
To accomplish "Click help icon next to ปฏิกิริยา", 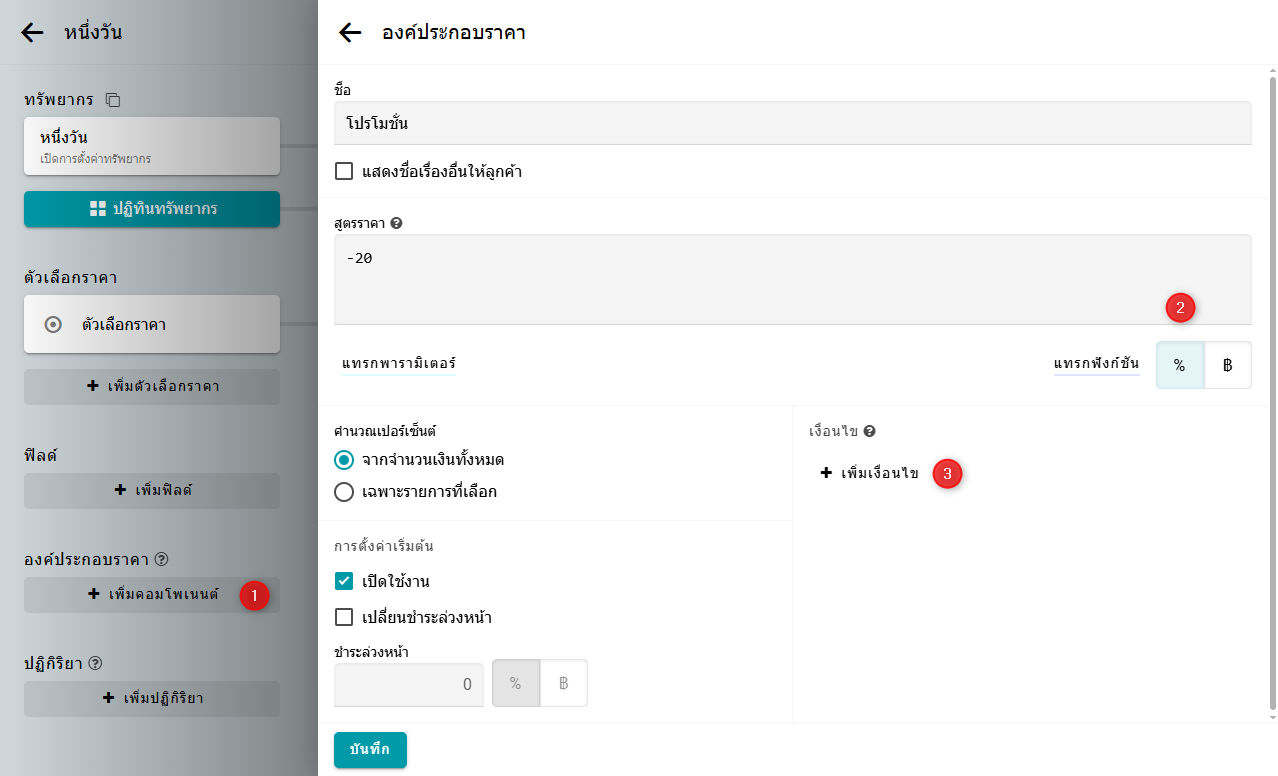I will 96,663.
